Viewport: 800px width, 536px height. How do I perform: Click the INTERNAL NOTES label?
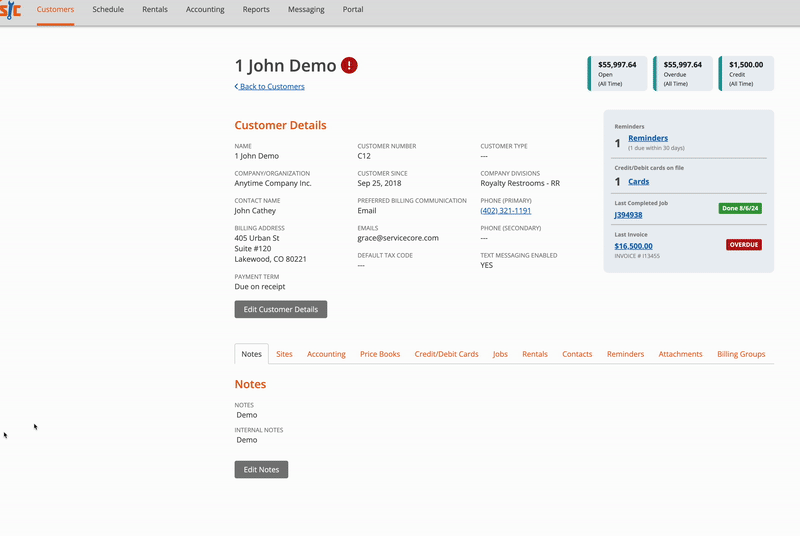[259, 430]
